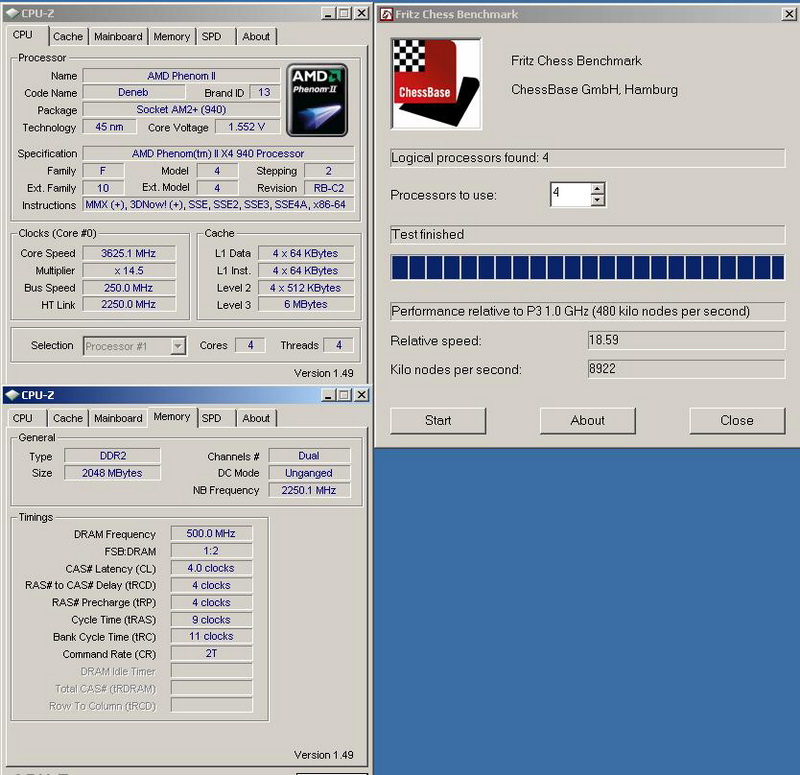Click the Technology value 45 nm
This screenshot has height=775, width=800.
click(109, 127)
